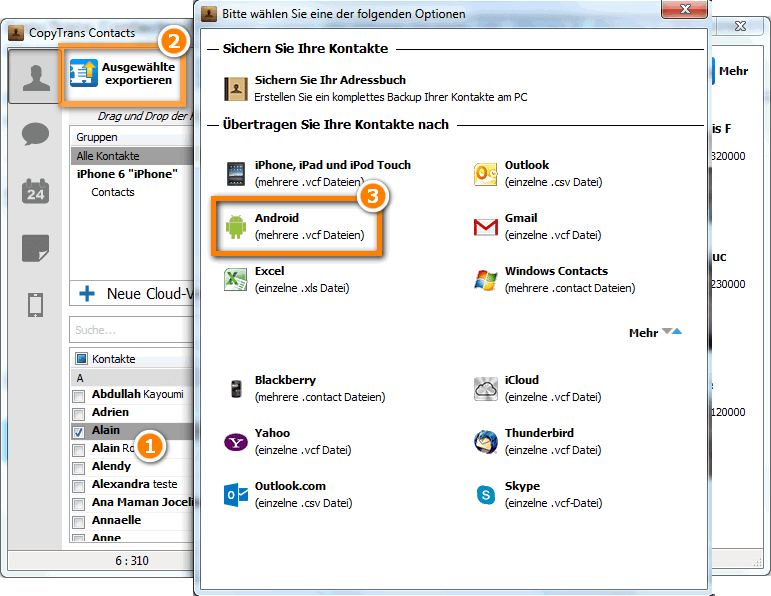Open the Calendar sidebar icon
Viewport: 771px width, 596px height.
pyautogui.click(x=35, y=191)
